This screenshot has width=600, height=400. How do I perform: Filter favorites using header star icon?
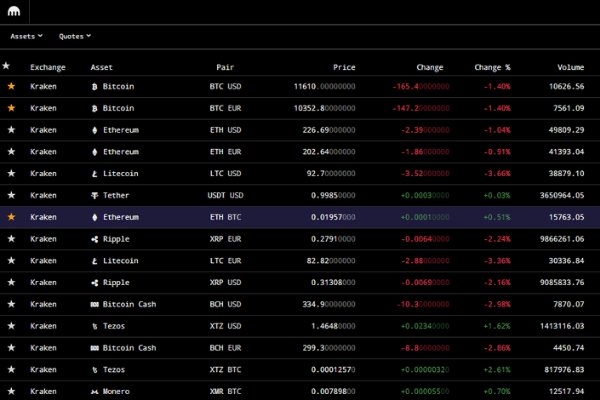click(x=6, y=66)
